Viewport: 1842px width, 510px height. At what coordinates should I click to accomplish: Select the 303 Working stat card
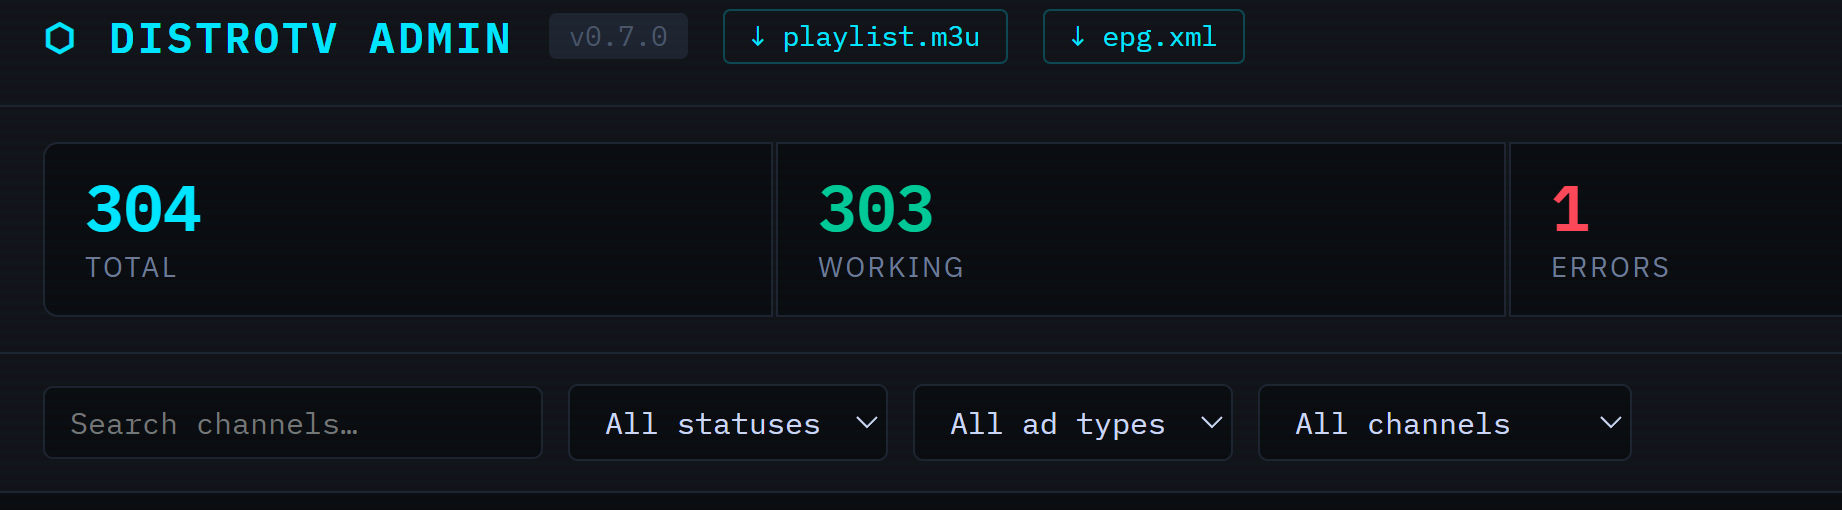[x=1140, y=229]
